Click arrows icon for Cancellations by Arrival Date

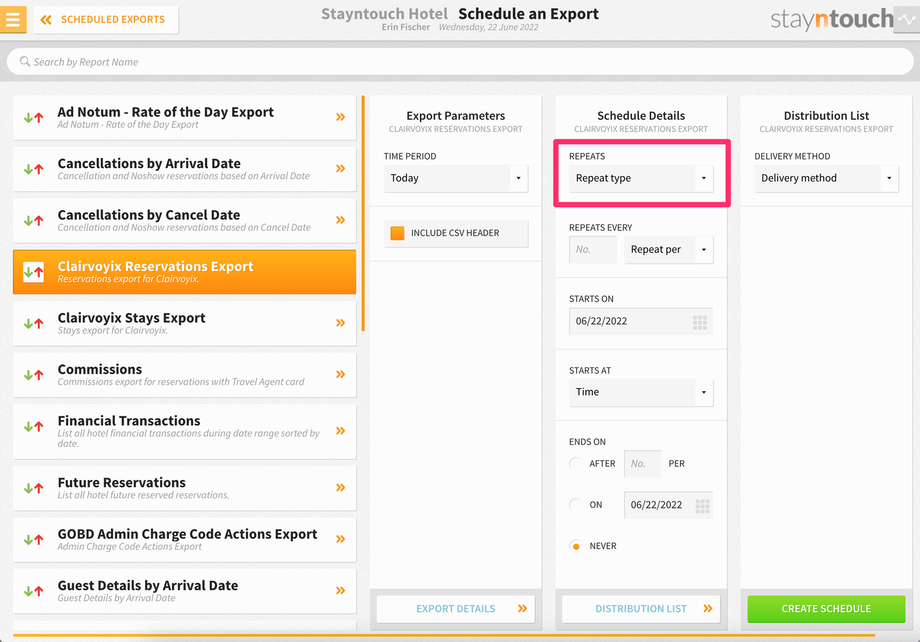tap(33, 169)
